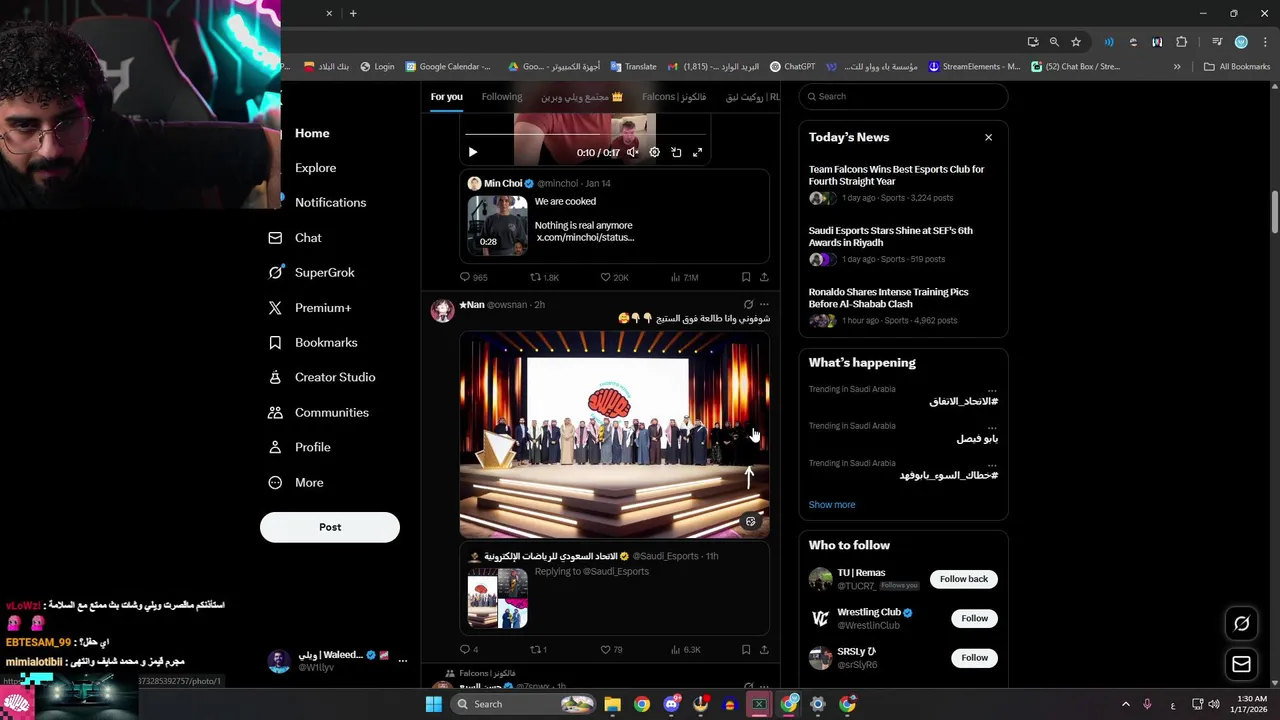1280x720 pixels.
Task: Click Show more under What's happening
Action: [x=832, y=505]
